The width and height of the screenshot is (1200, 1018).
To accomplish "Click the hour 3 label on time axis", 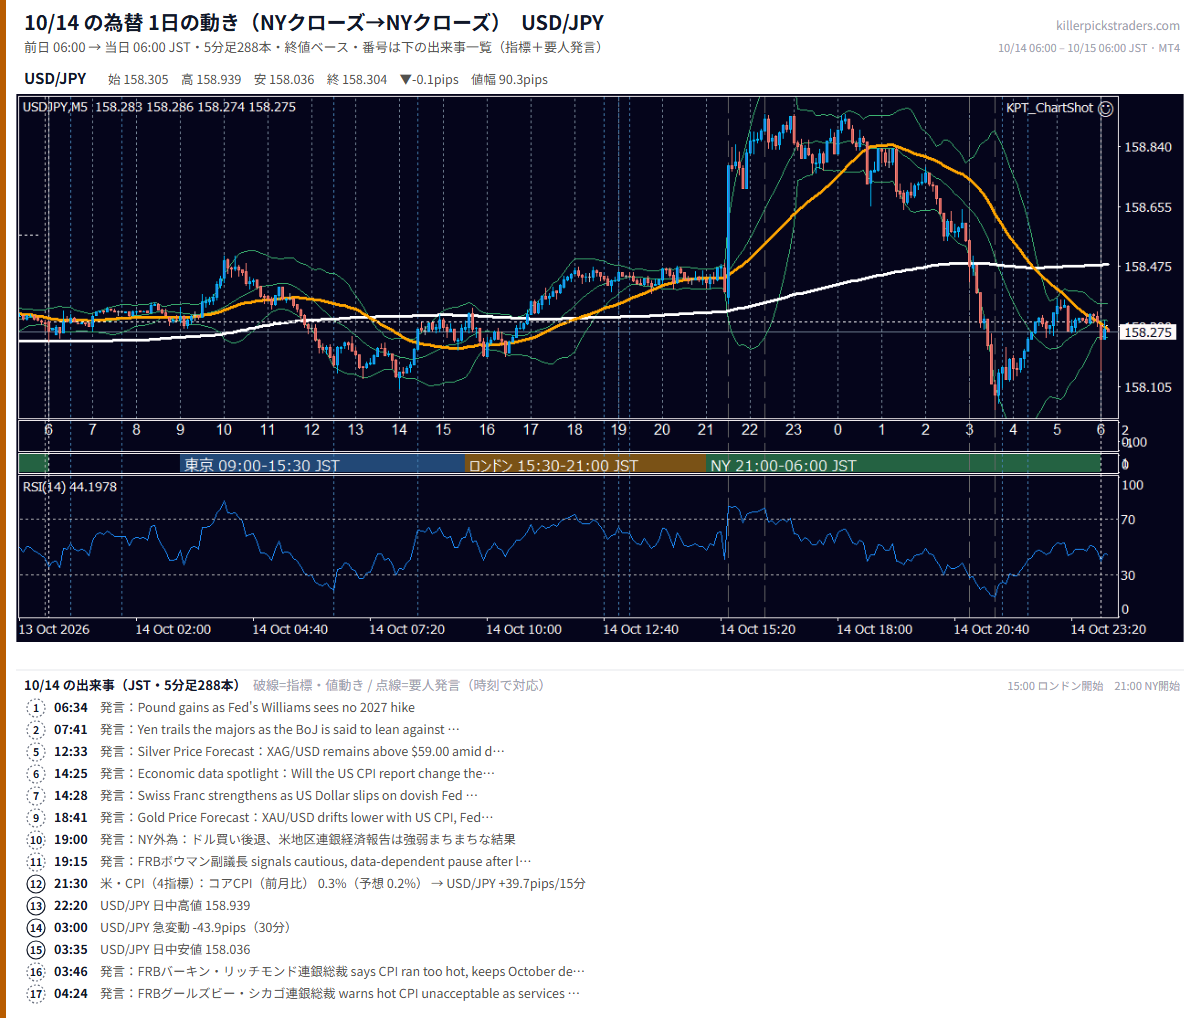I will pyautogui.click(x=969, y=430).
